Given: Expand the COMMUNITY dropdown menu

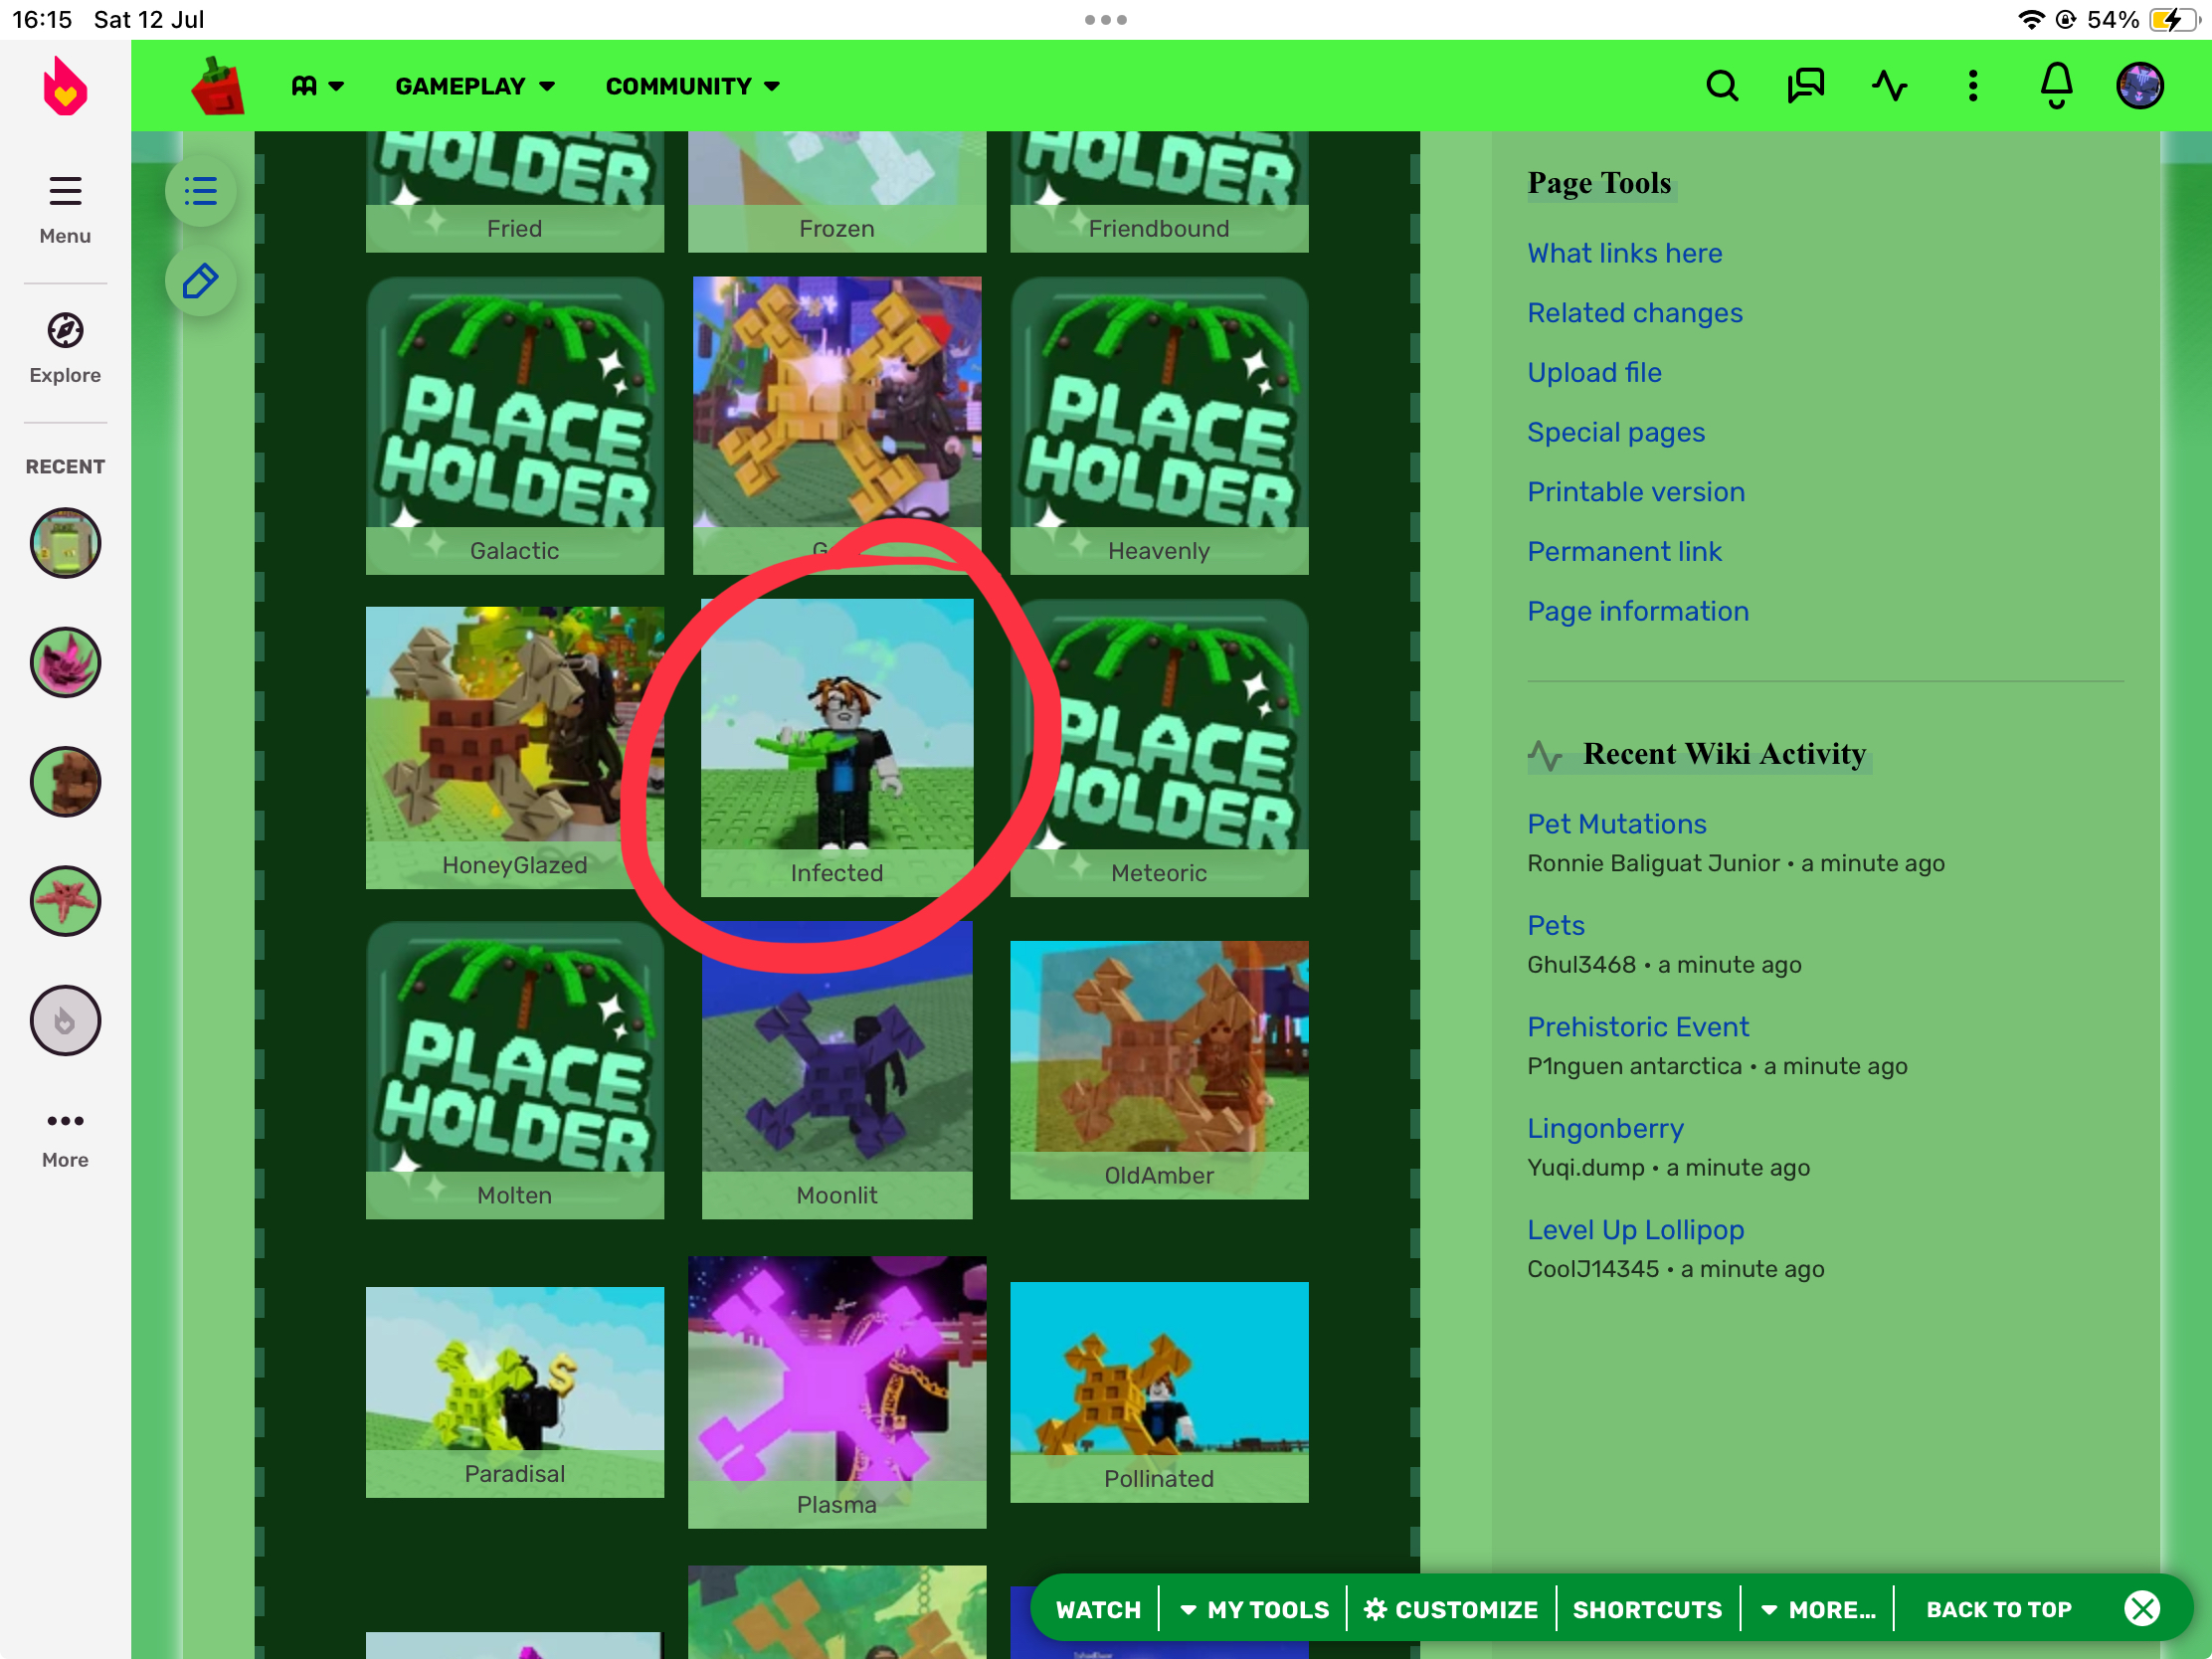Looking at the screenshot, I should 693,86.
